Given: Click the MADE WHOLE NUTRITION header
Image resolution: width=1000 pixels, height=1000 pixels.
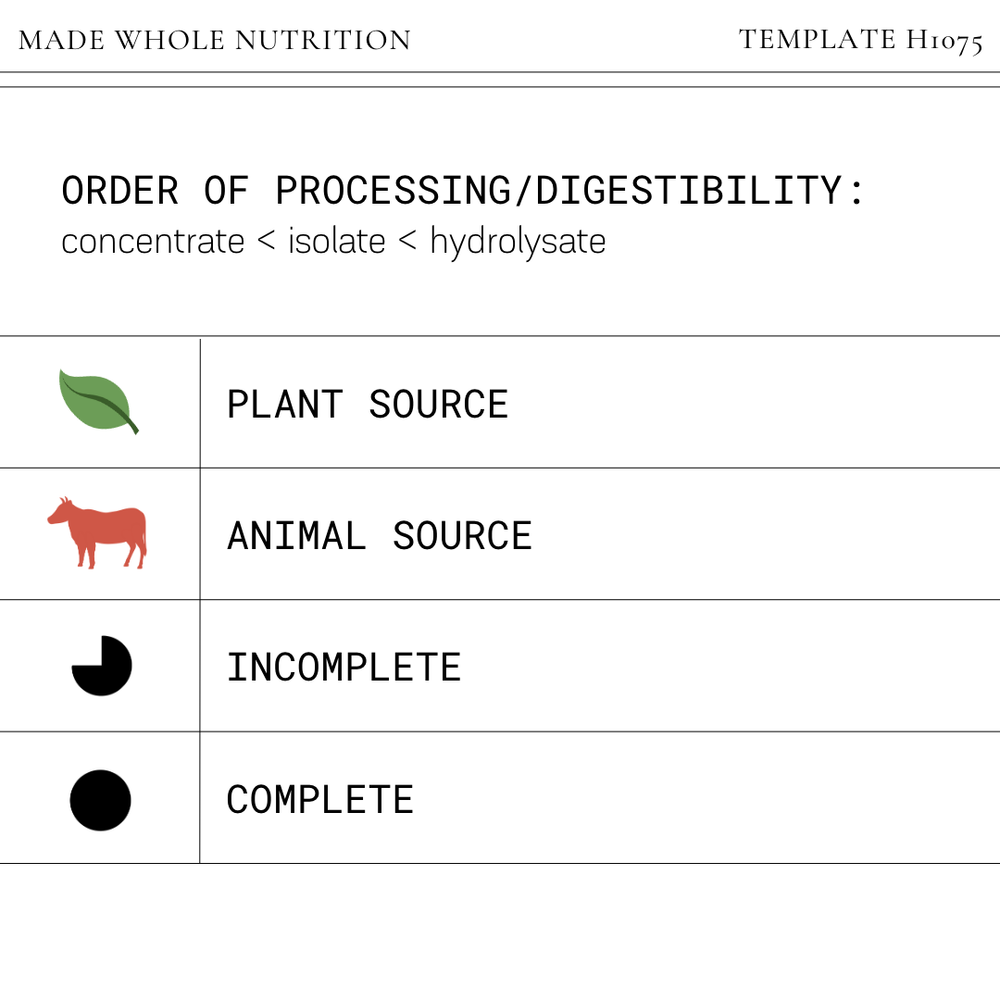Looking at the screenshot, I should [x=215, y=40].
